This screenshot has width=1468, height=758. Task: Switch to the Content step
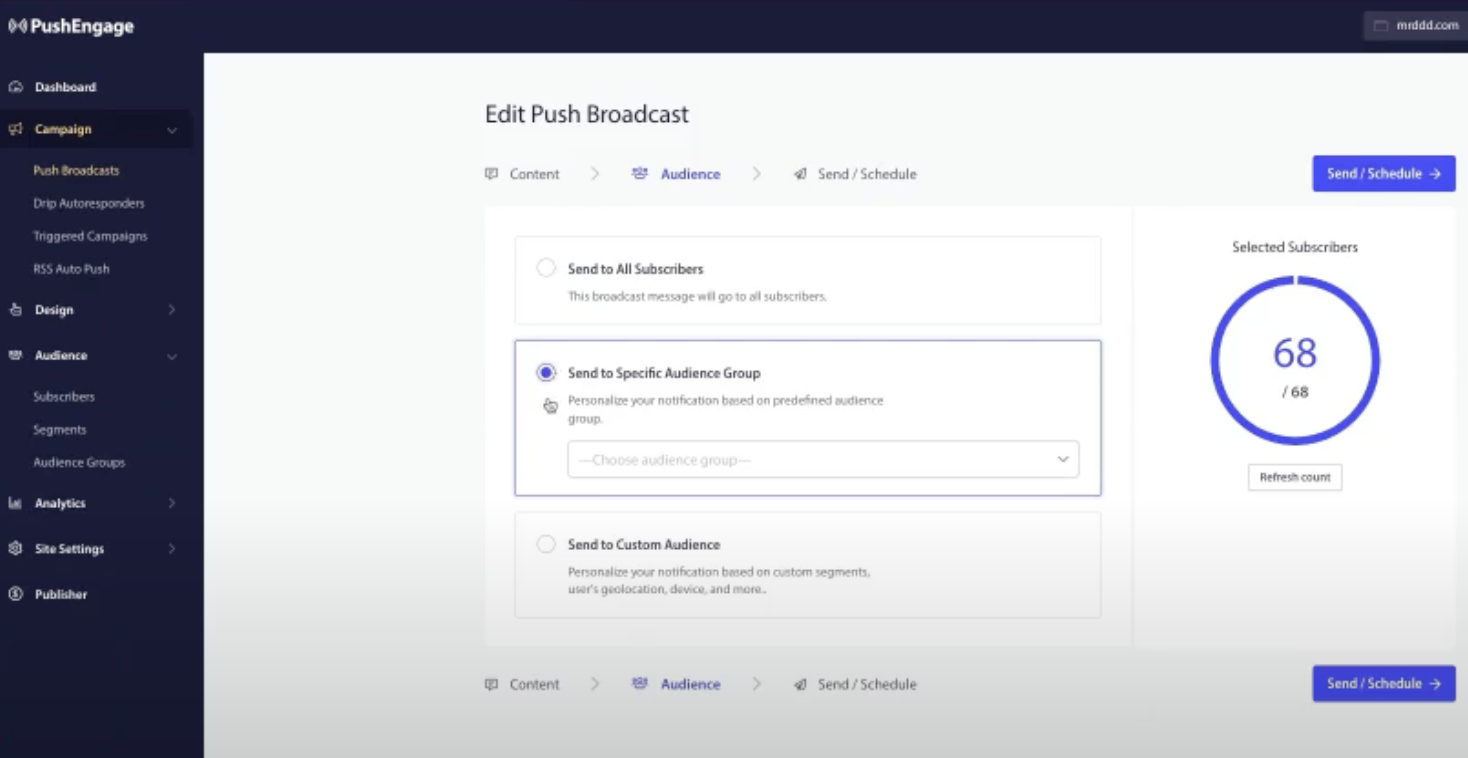(534, 173)
